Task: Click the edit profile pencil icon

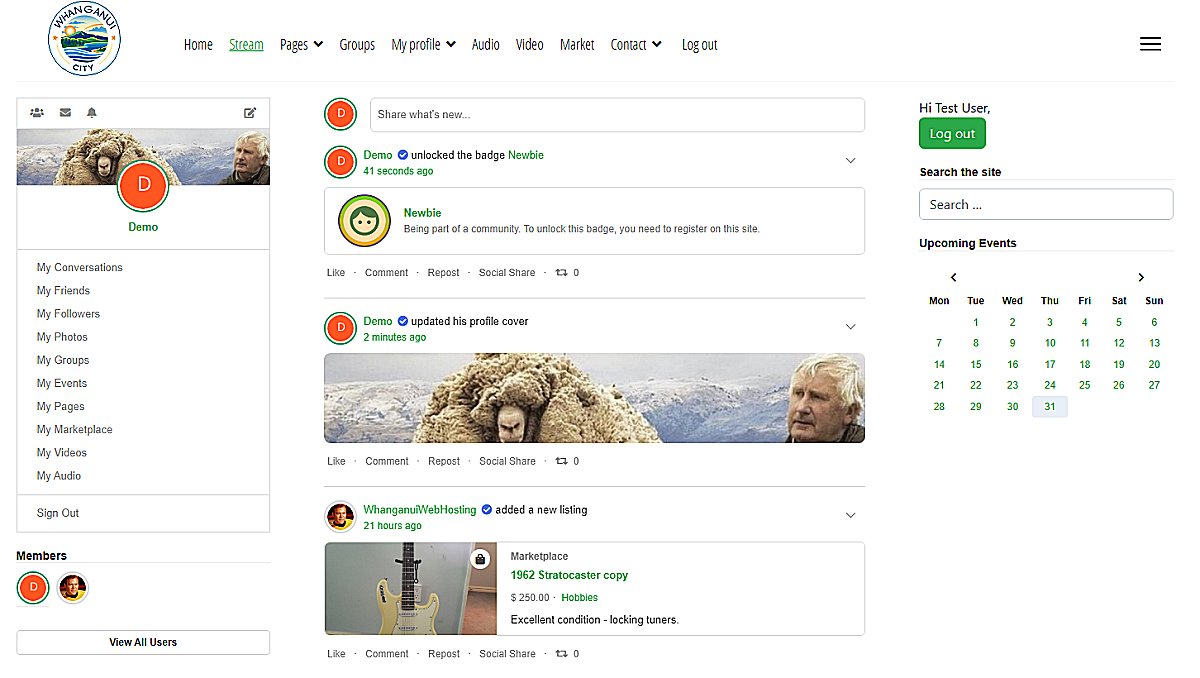Action: 250,113
